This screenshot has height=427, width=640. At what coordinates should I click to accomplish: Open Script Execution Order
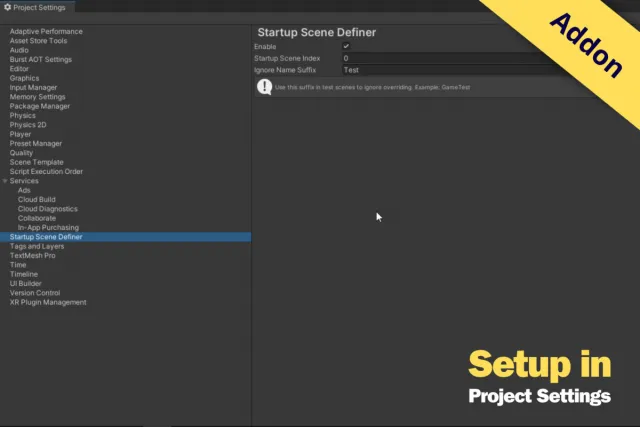(x=46, y=172)
